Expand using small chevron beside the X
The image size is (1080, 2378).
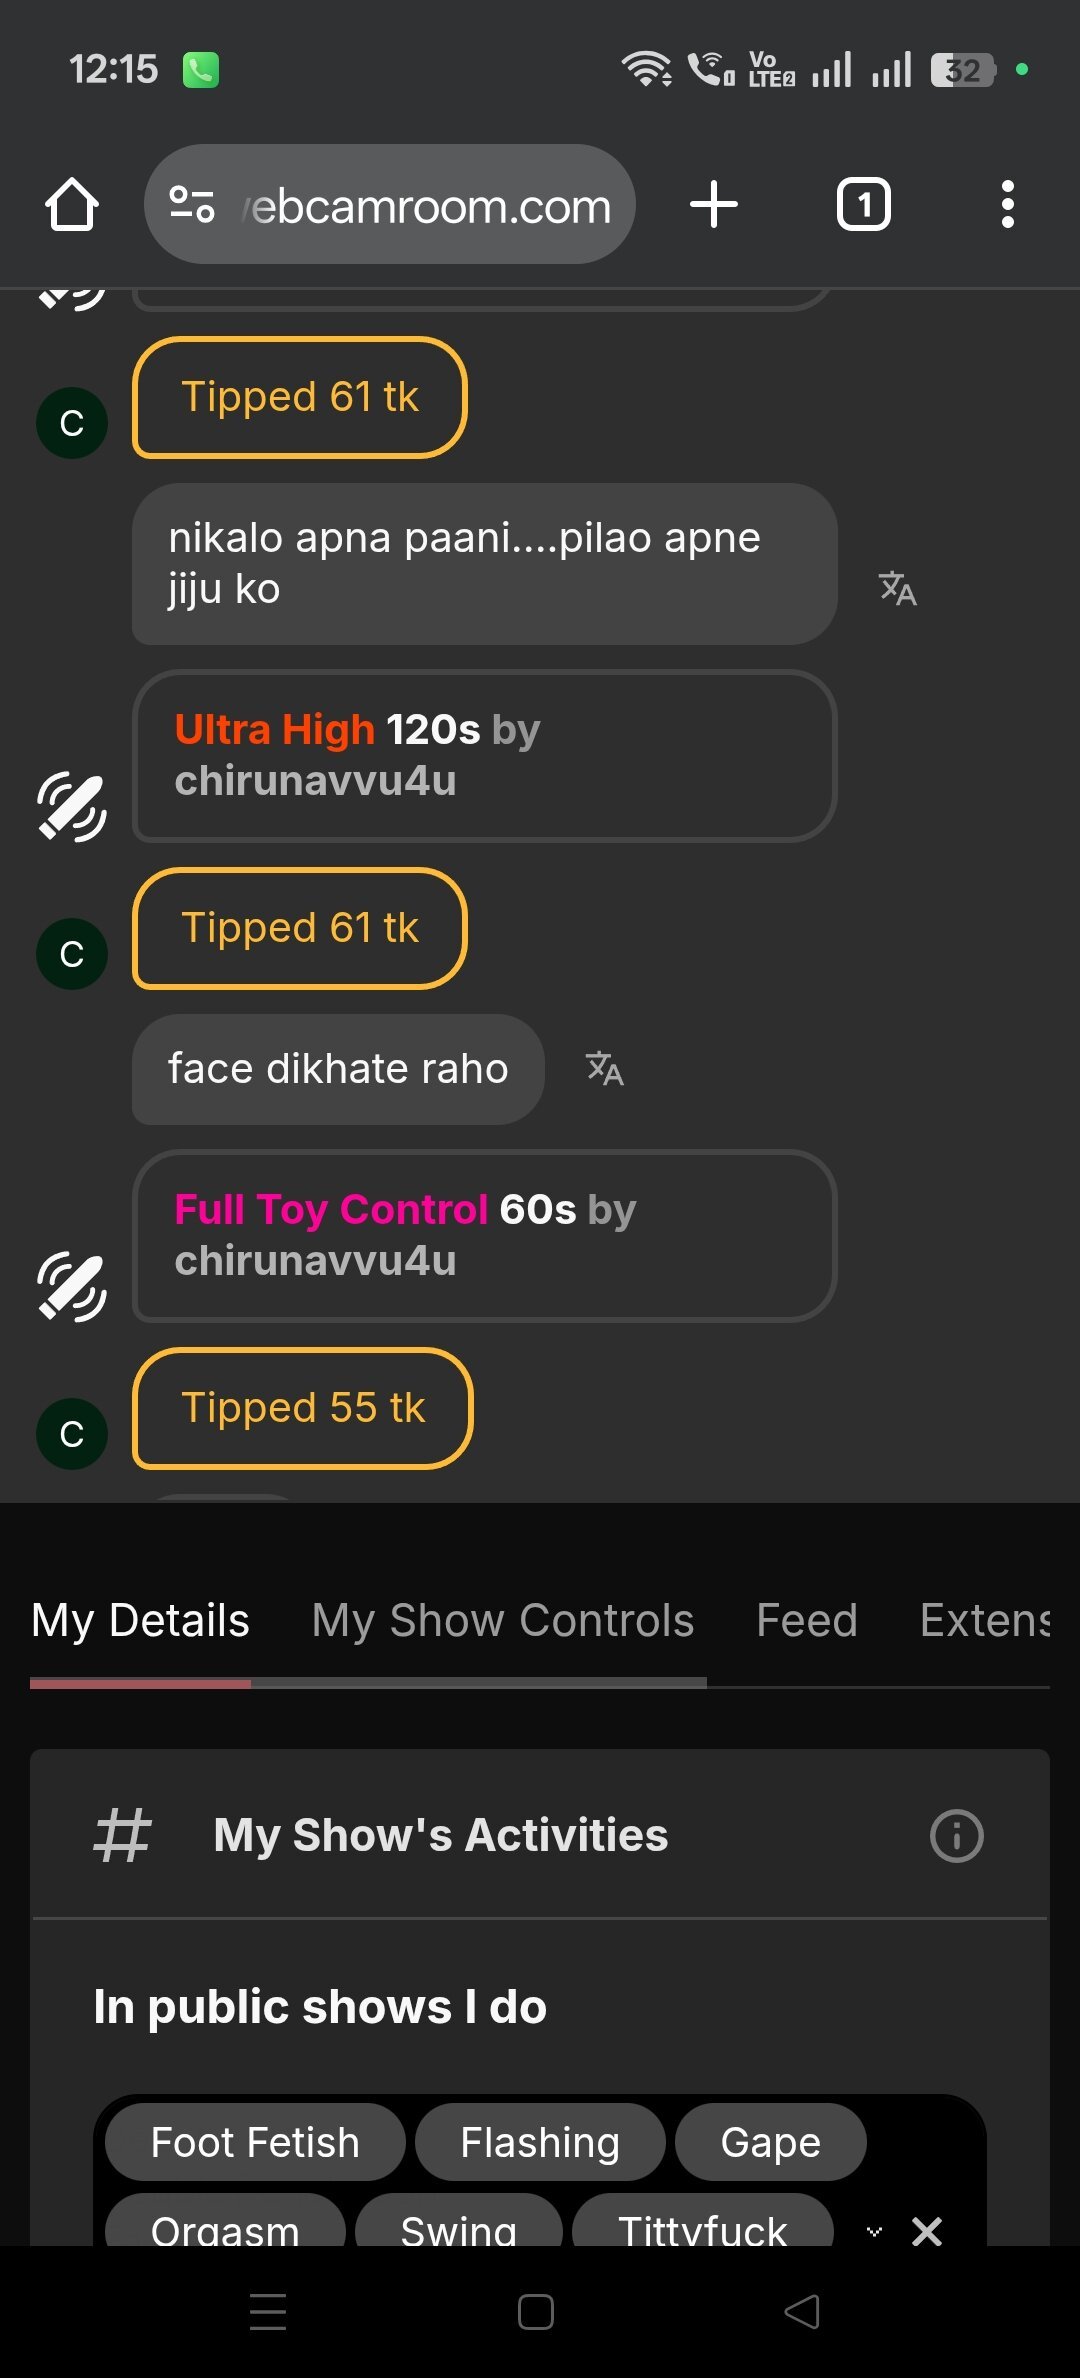(874, 2231)
